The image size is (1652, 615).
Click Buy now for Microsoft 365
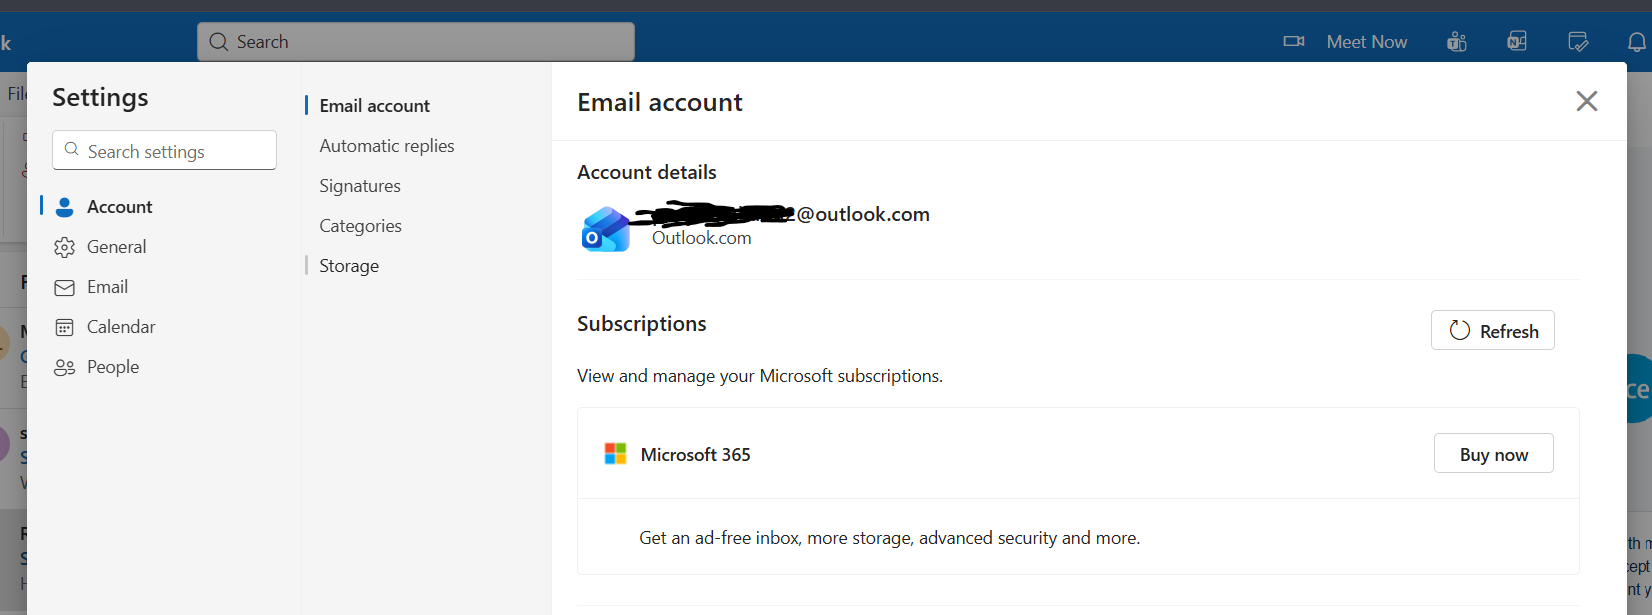pyautogui.click(x=1494, y=454)
